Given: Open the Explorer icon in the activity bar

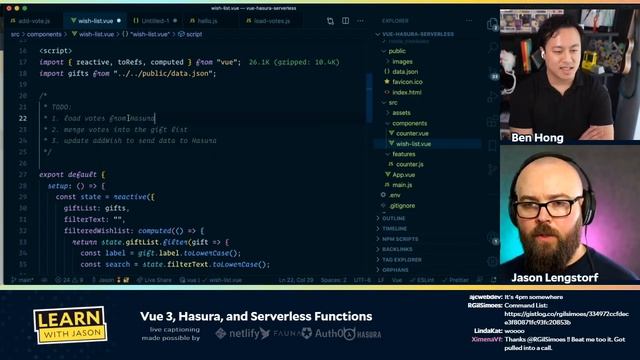Looking at the screenshot, I should coord(493,24).
